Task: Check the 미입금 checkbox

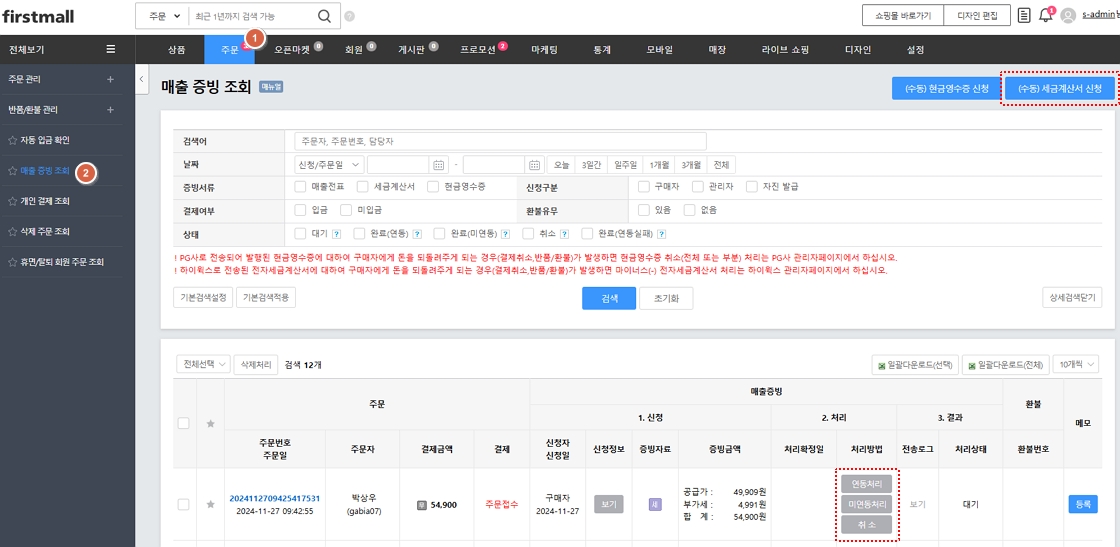Action: click(x=346, y=210)
